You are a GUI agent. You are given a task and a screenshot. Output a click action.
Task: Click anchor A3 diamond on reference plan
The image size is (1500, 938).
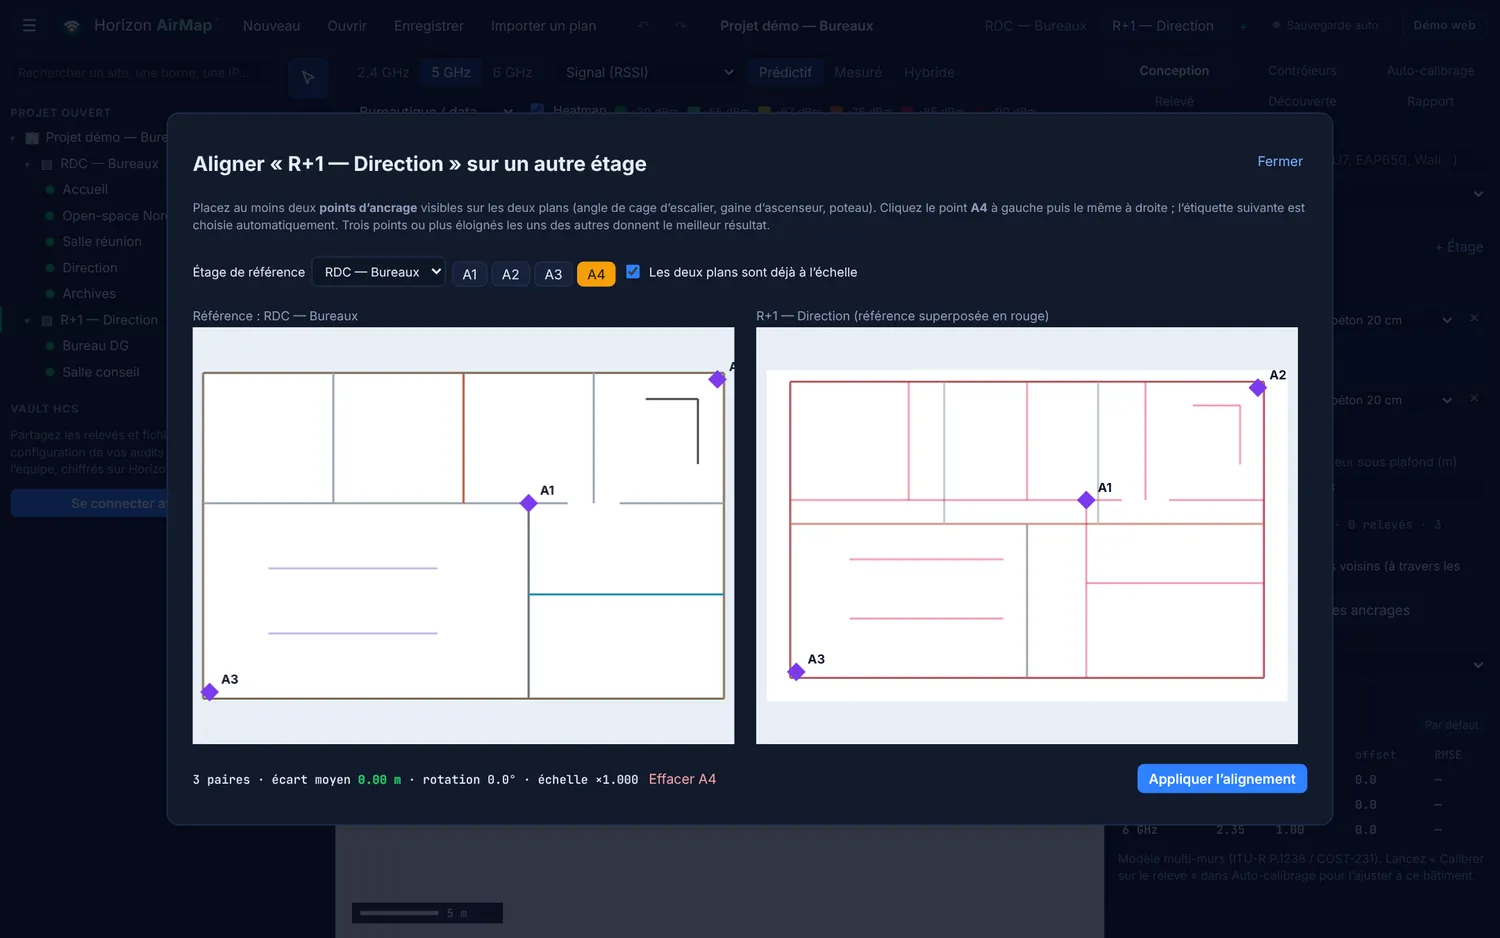(209, 692)
